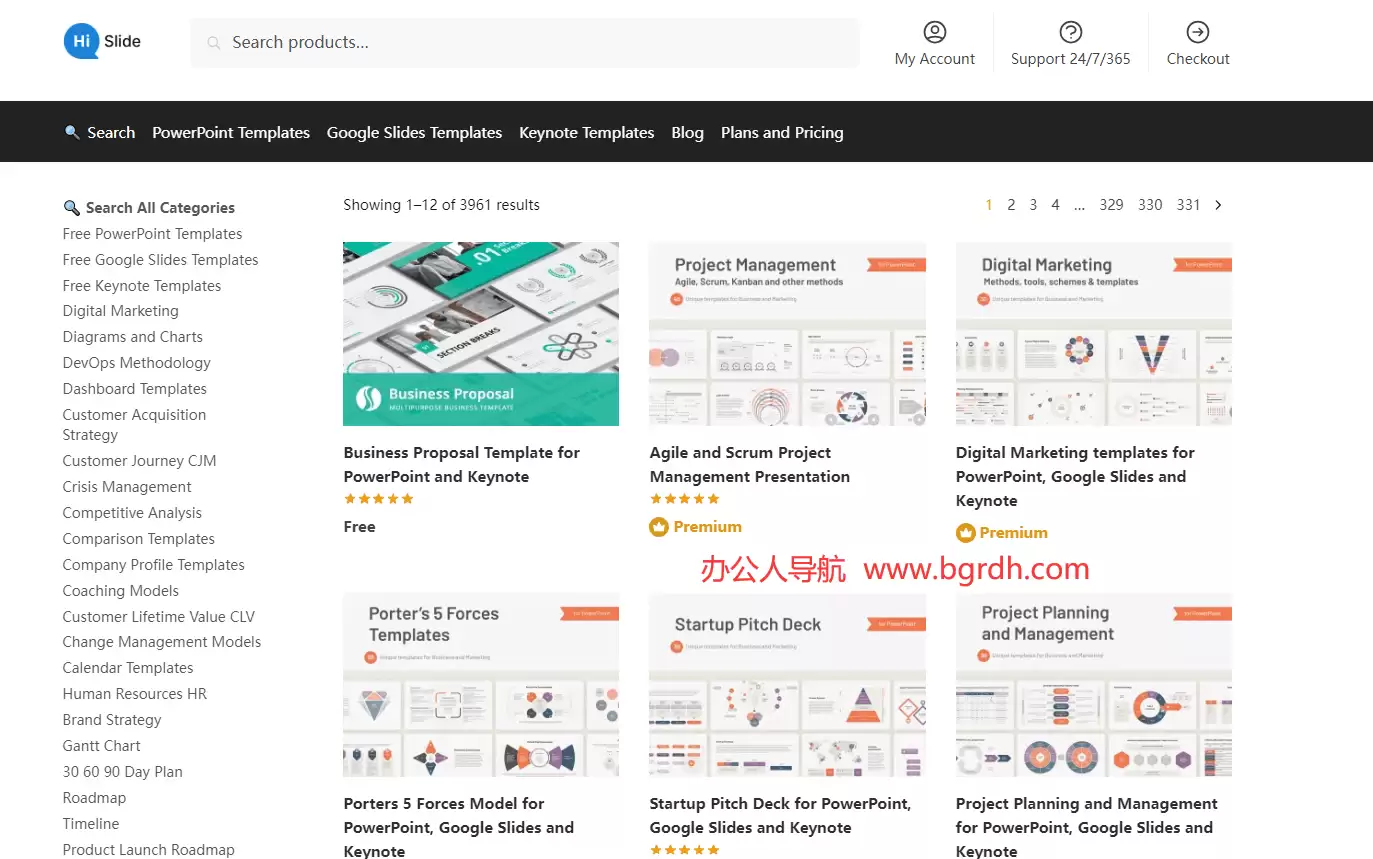The image size is (1373, 859).
Task: Open the Free PowerPoint Templates category
Action: [x=152, y=234]
